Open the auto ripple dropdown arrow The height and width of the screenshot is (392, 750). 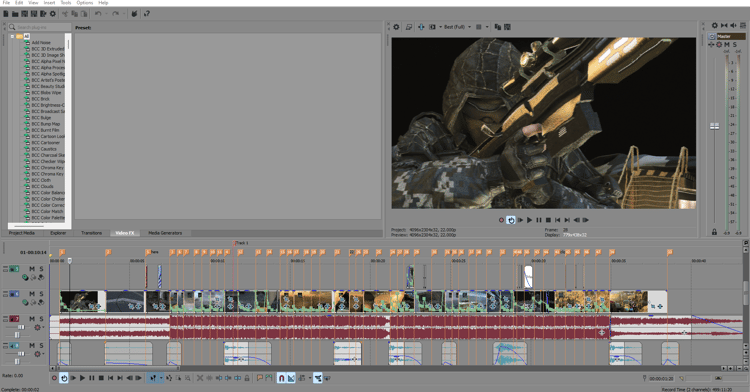tap(309, 378)
